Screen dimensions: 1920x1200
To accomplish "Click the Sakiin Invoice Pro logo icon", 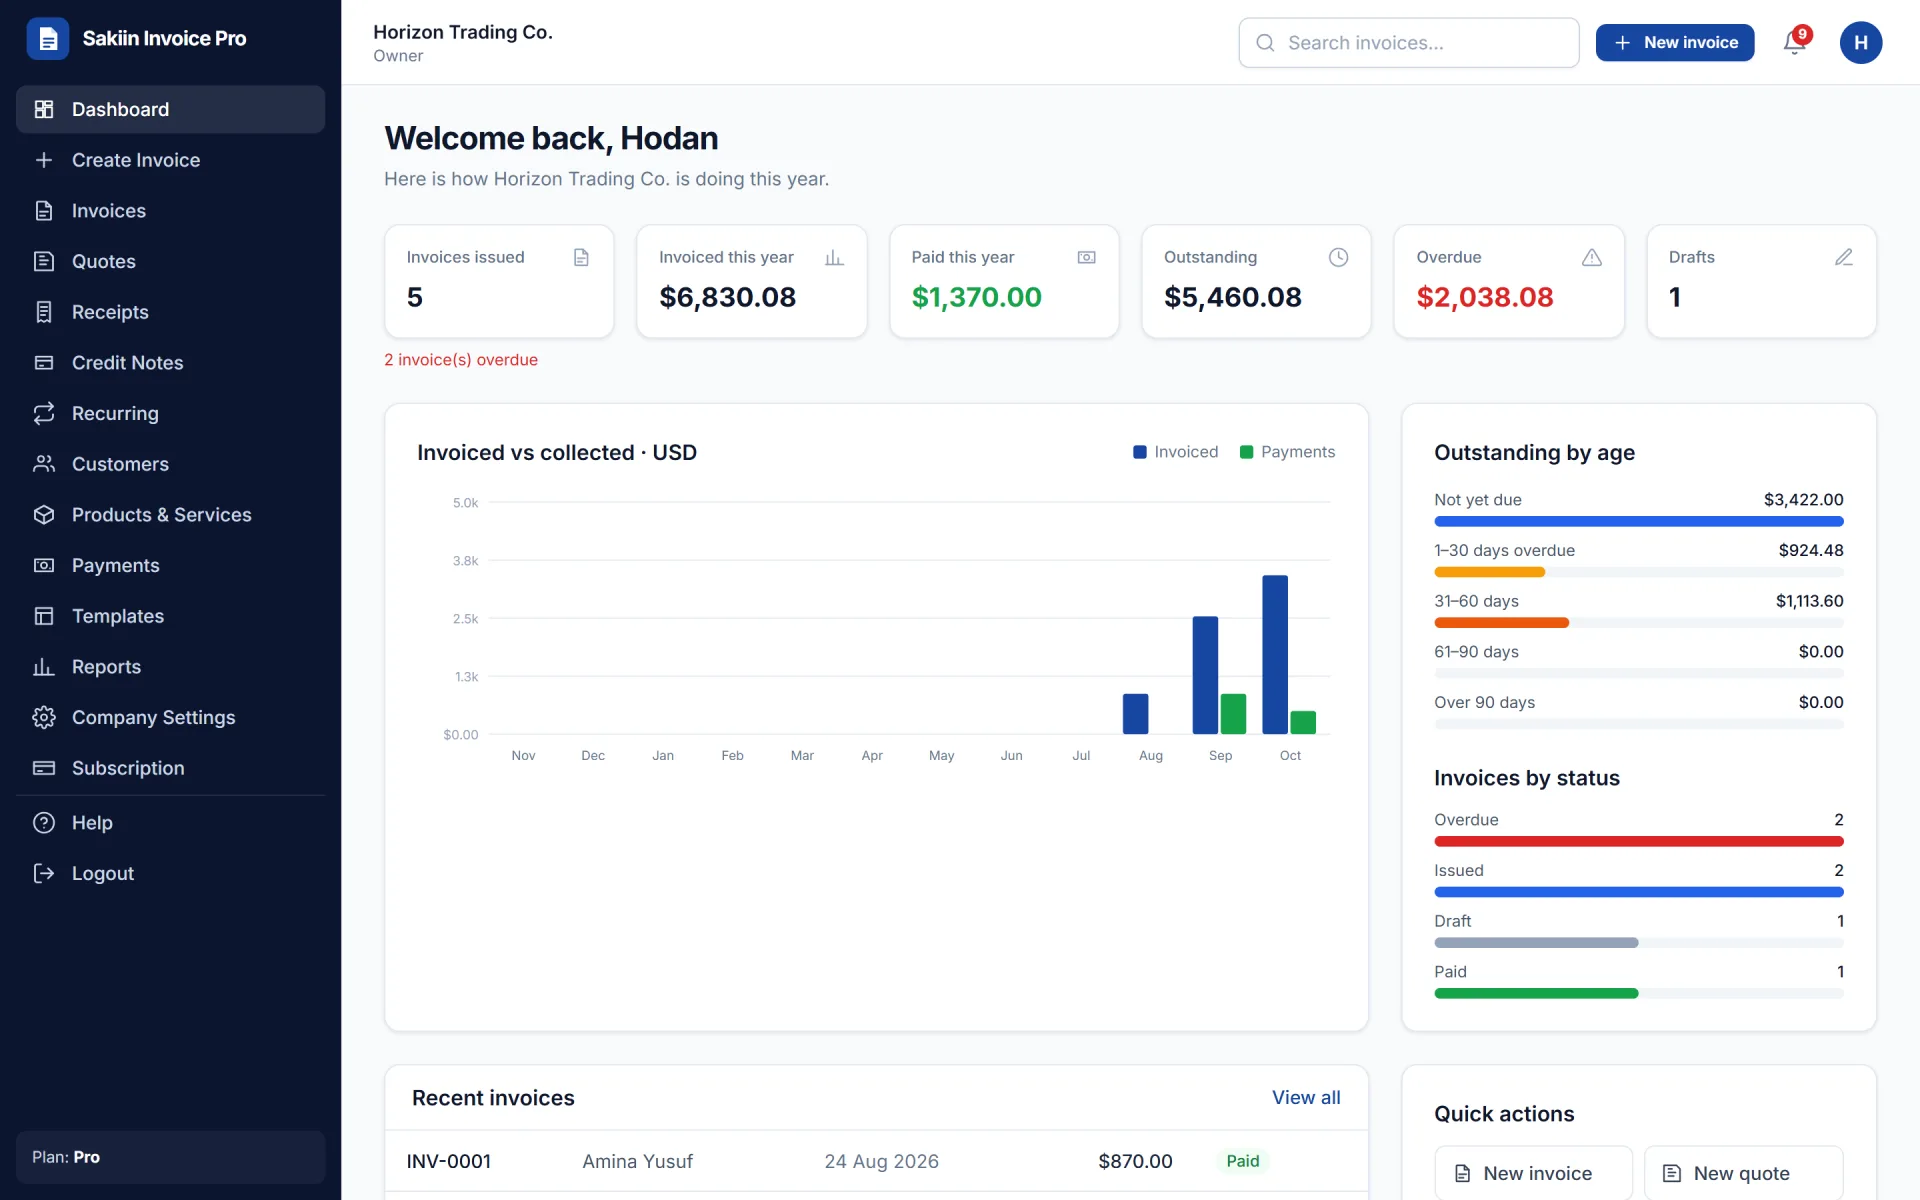I will tap(47, 39).
